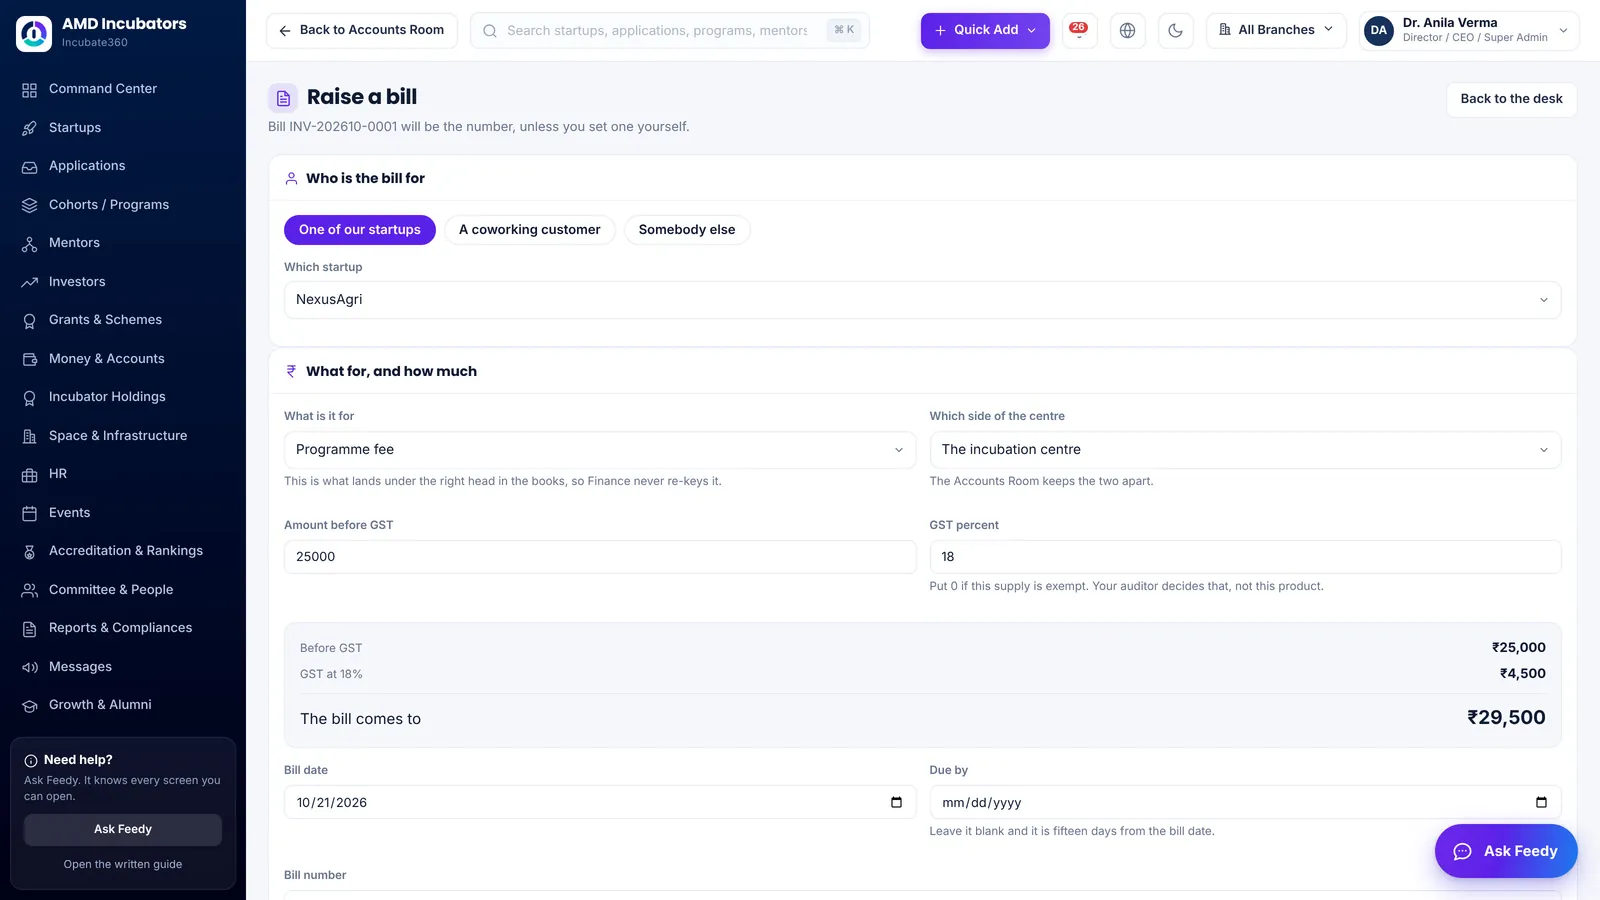Click the Messages megaphone icon
This screenshot has width=1600, height=900.
pyautogui.click(x=30, y=667)
